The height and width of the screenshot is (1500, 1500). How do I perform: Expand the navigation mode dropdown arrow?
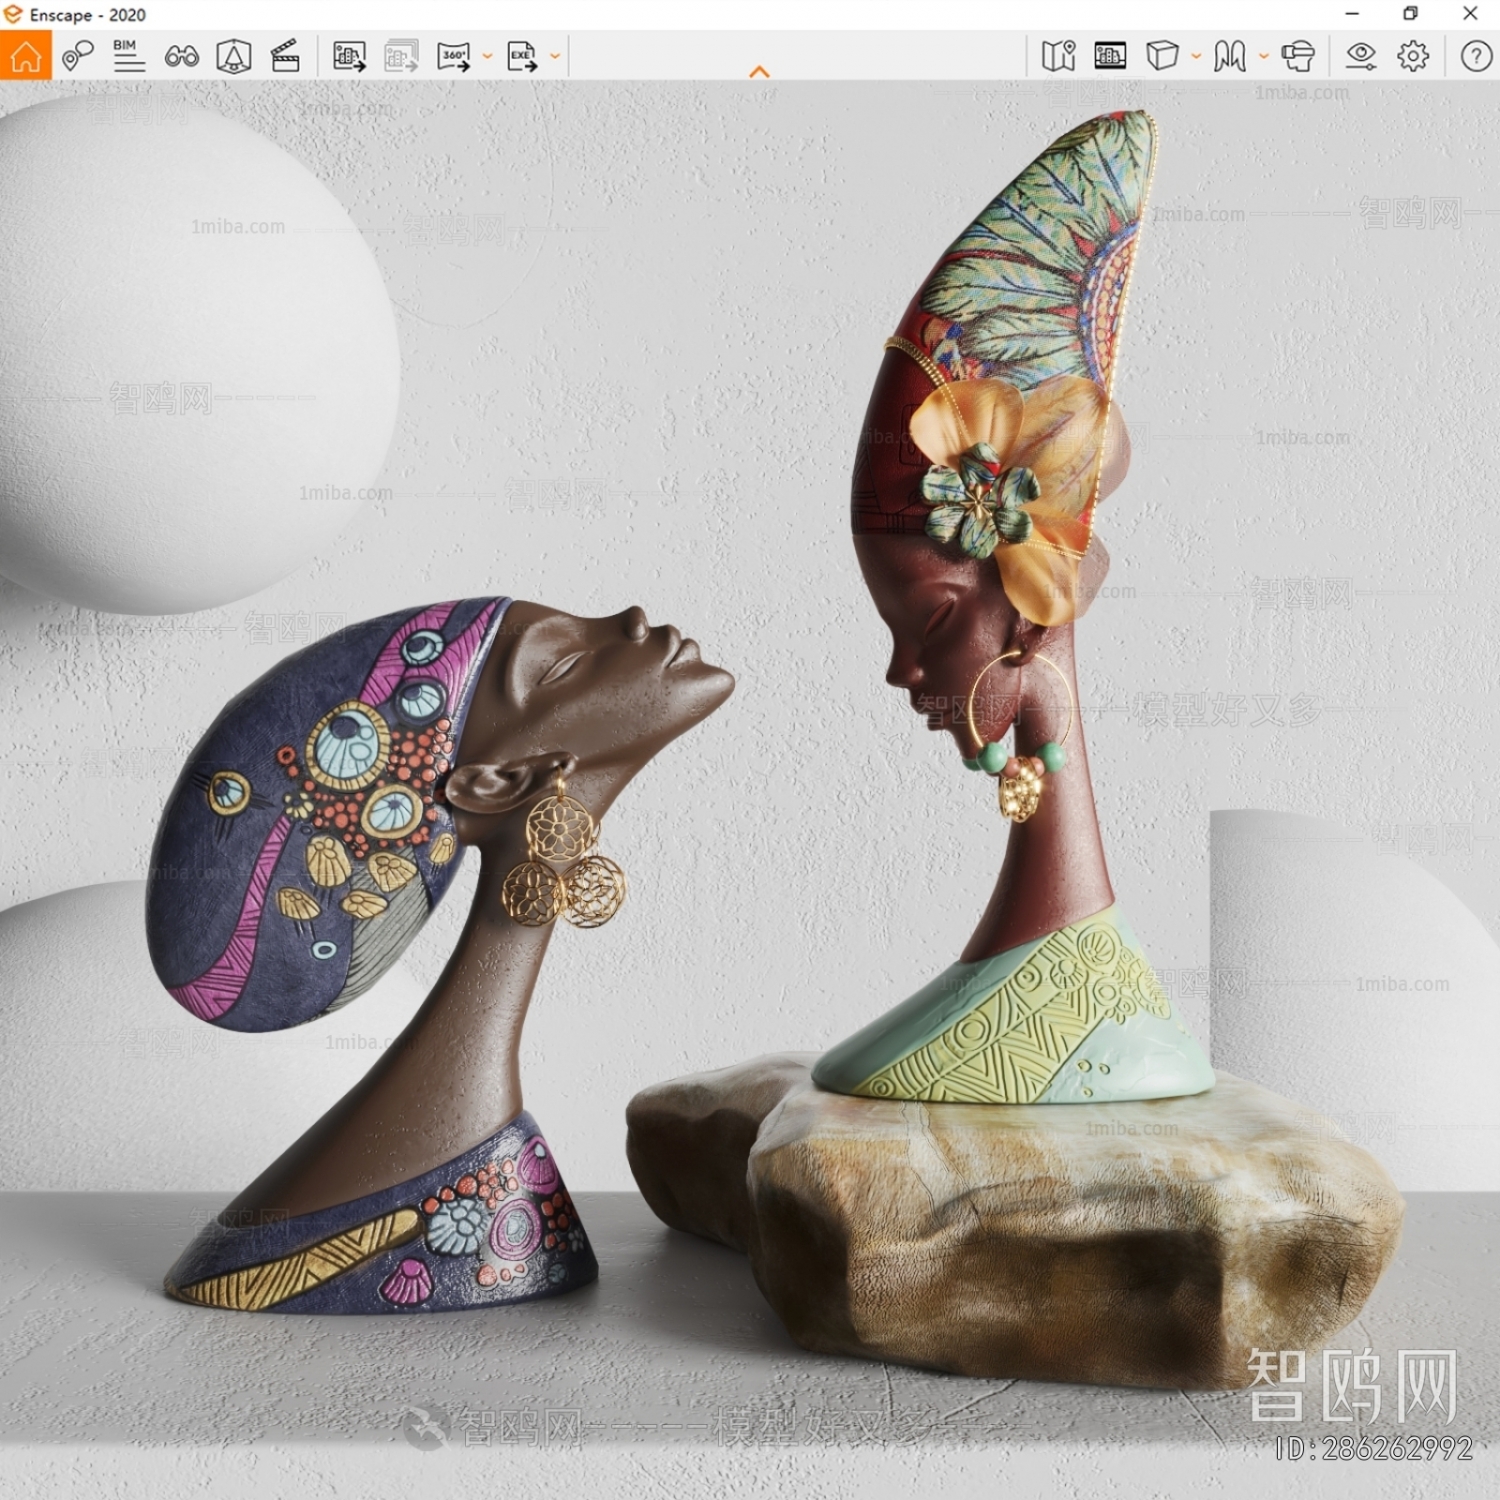tap(1264, 56)
